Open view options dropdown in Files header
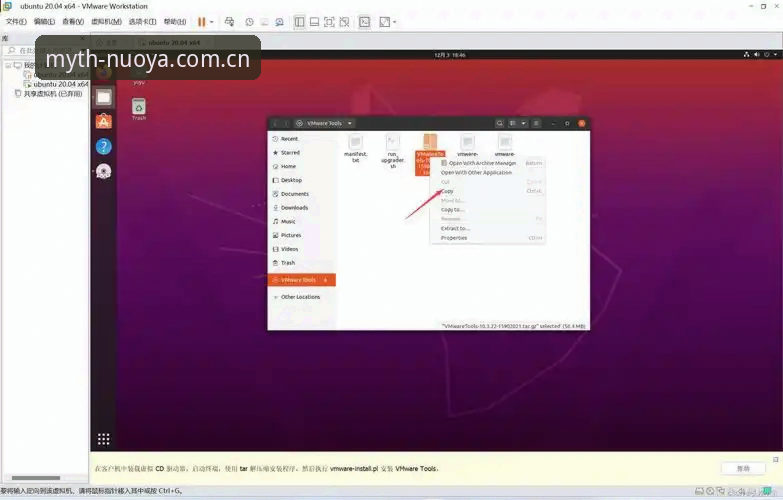This screenshot has height=500, width=783. [523, 123]
